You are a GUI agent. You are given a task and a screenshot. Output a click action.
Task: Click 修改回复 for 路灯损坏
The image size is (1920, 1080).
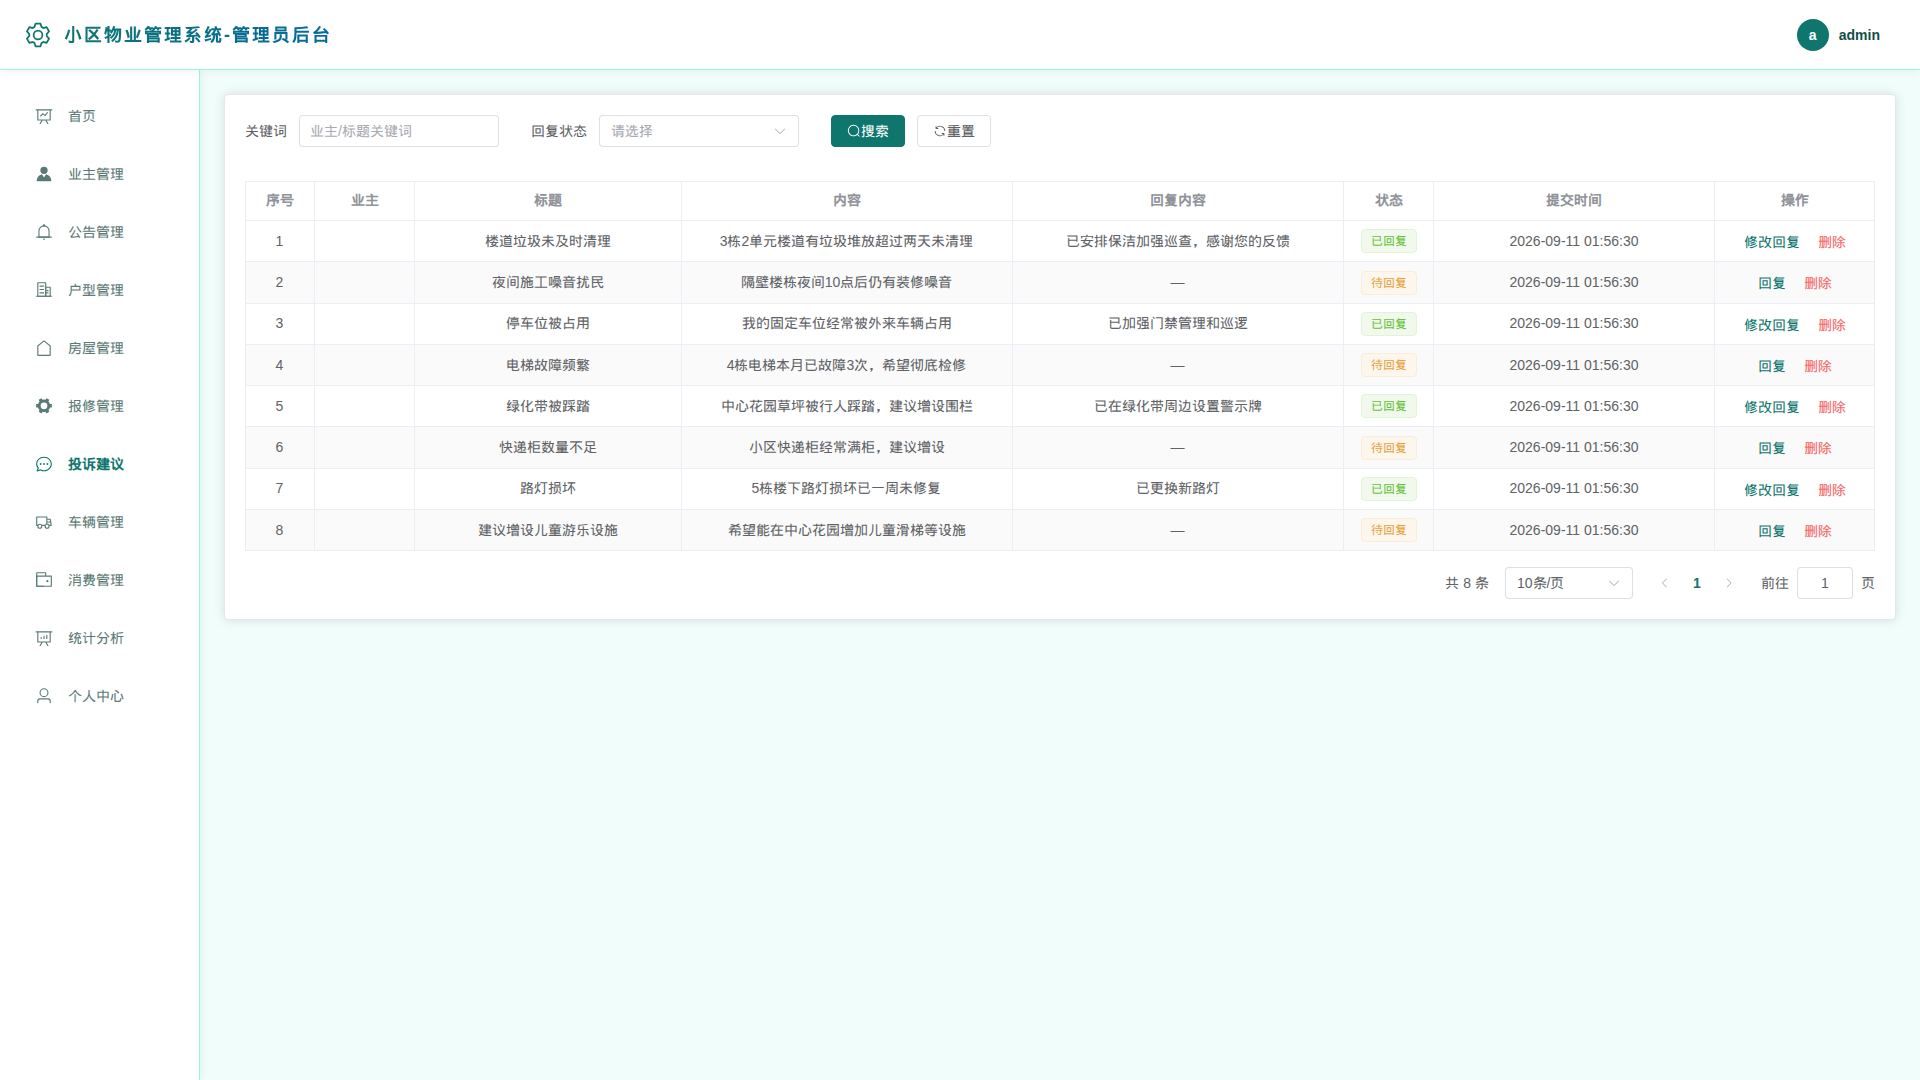click(1771, 490)
